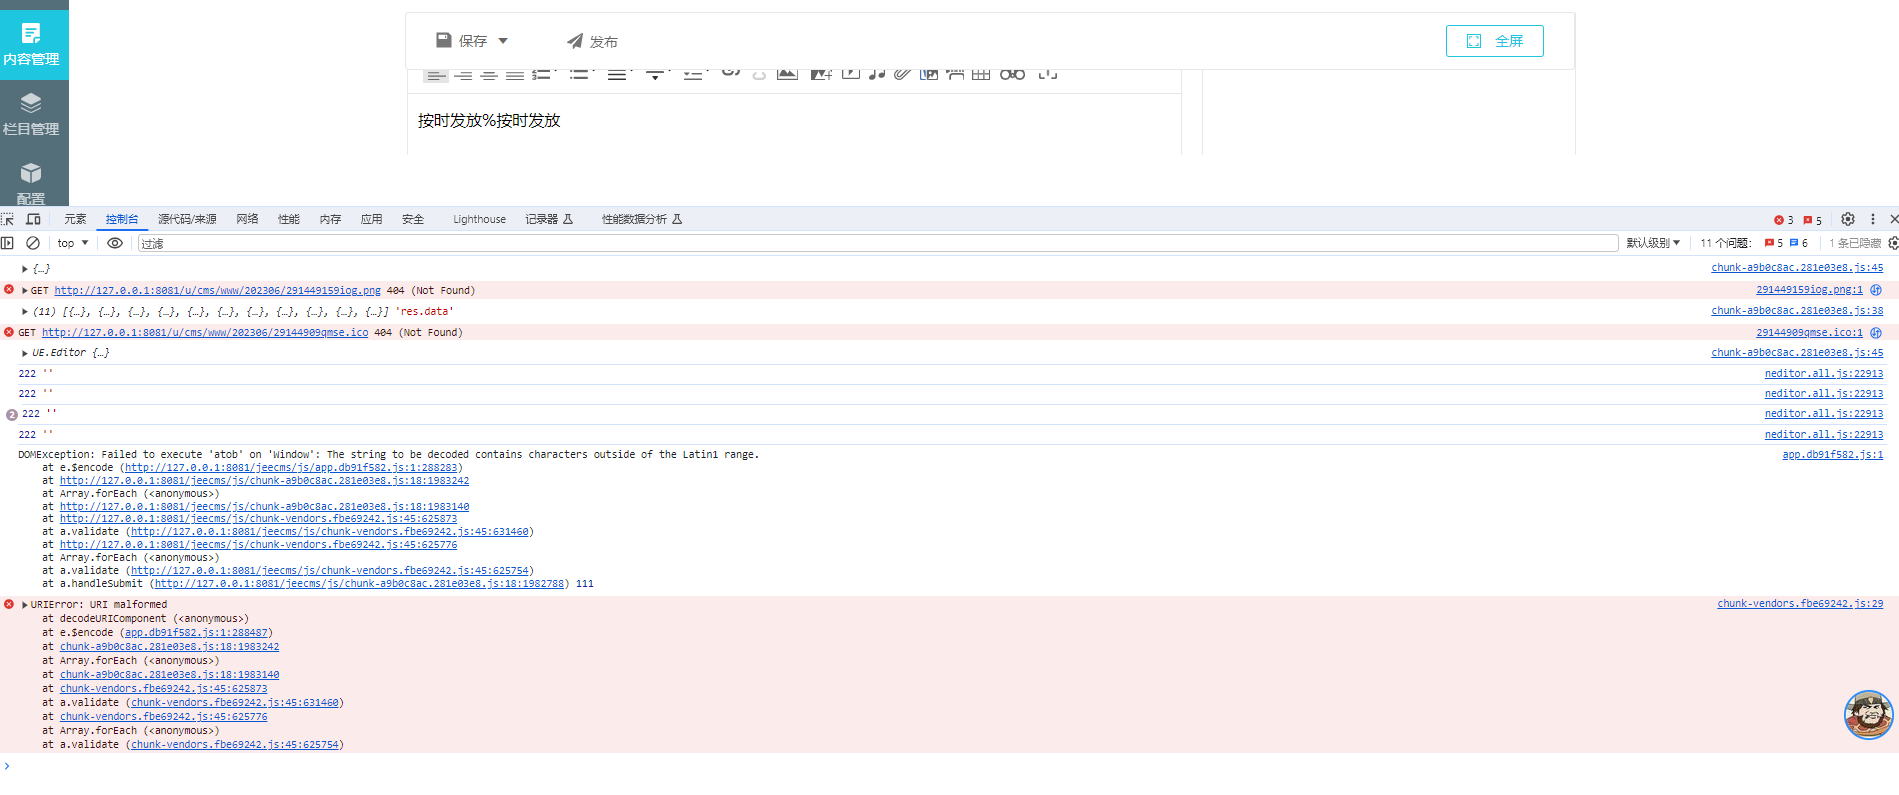Click the editor text 按时发放%按时发放
This screenshot has width=1899, height=795.
[489, 121]
